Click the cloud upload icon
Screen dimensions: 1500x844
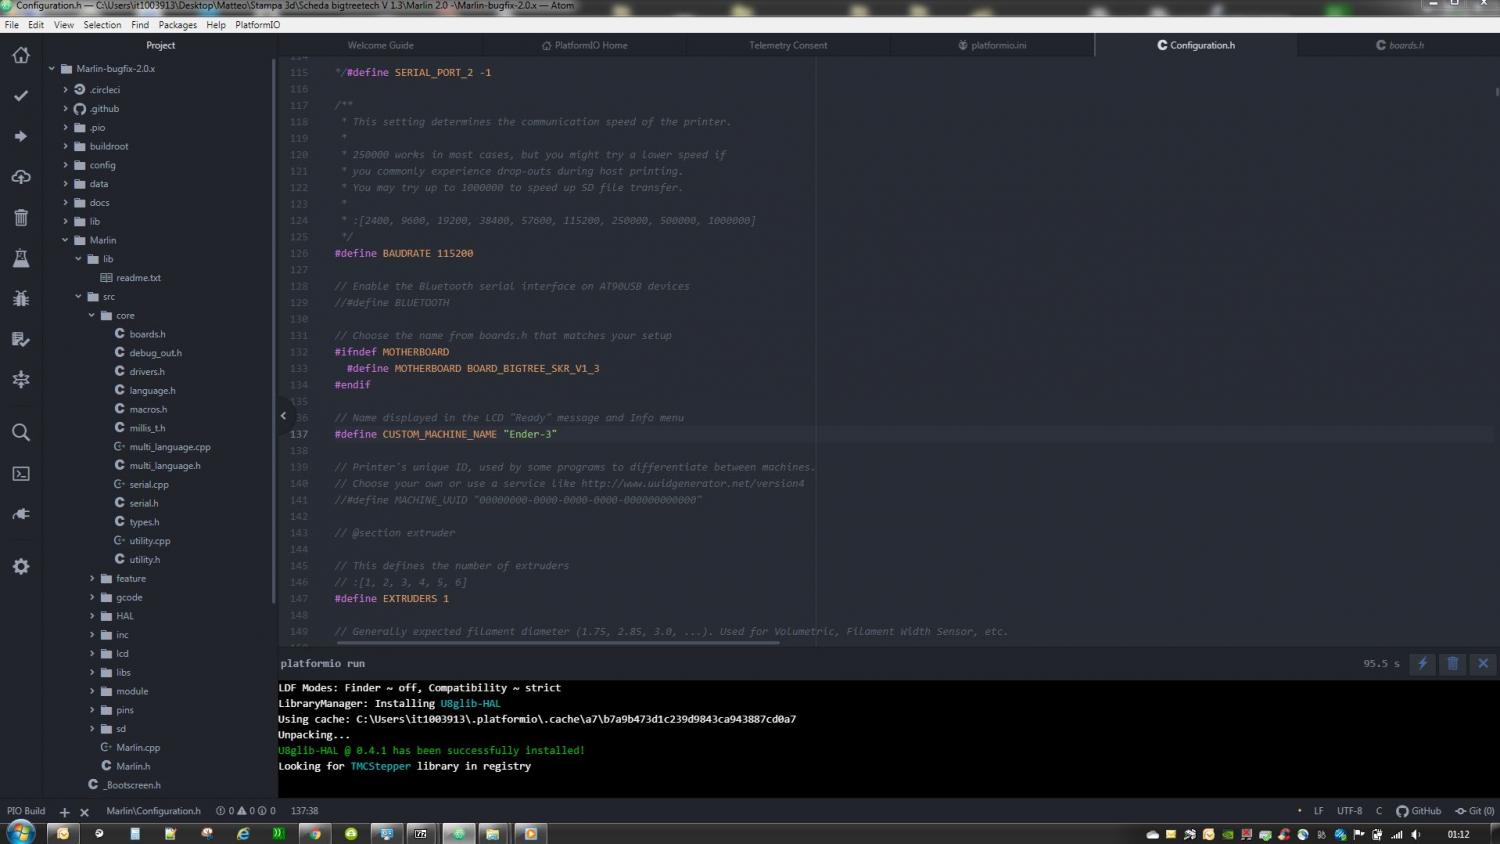[20, 177]
